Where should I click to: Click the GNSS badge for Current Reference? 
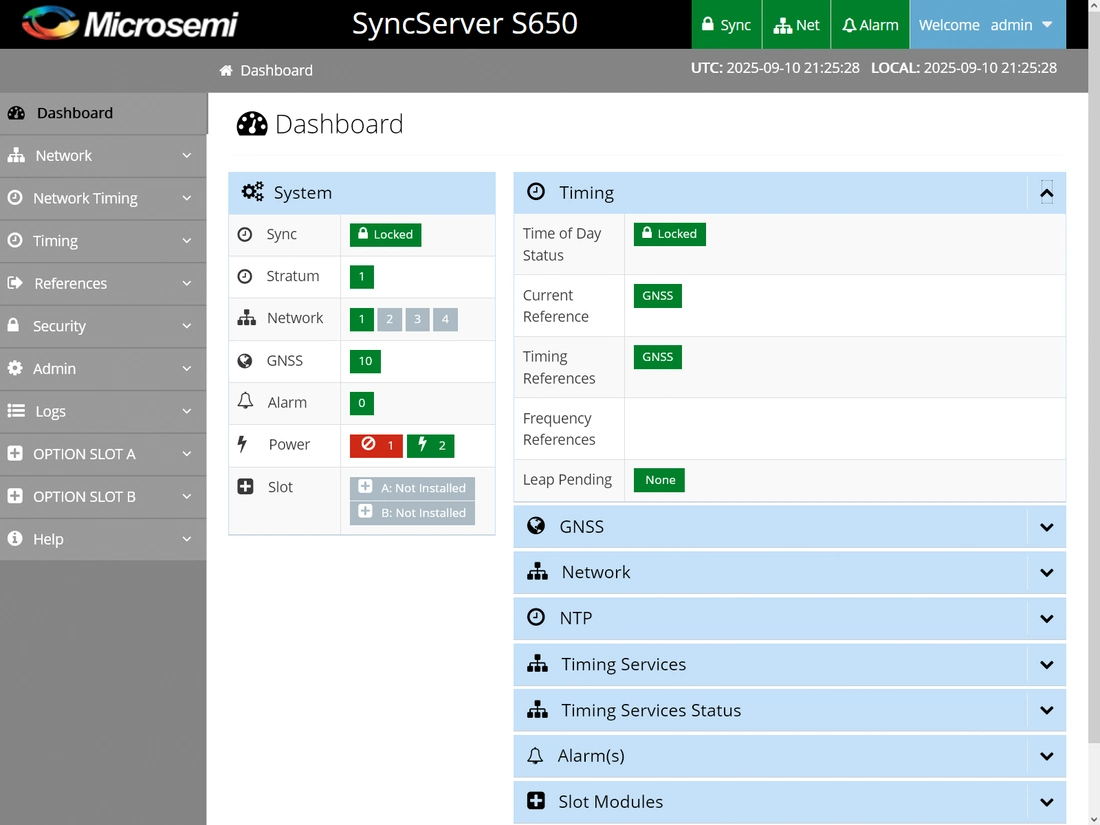(x=657, y=295)
